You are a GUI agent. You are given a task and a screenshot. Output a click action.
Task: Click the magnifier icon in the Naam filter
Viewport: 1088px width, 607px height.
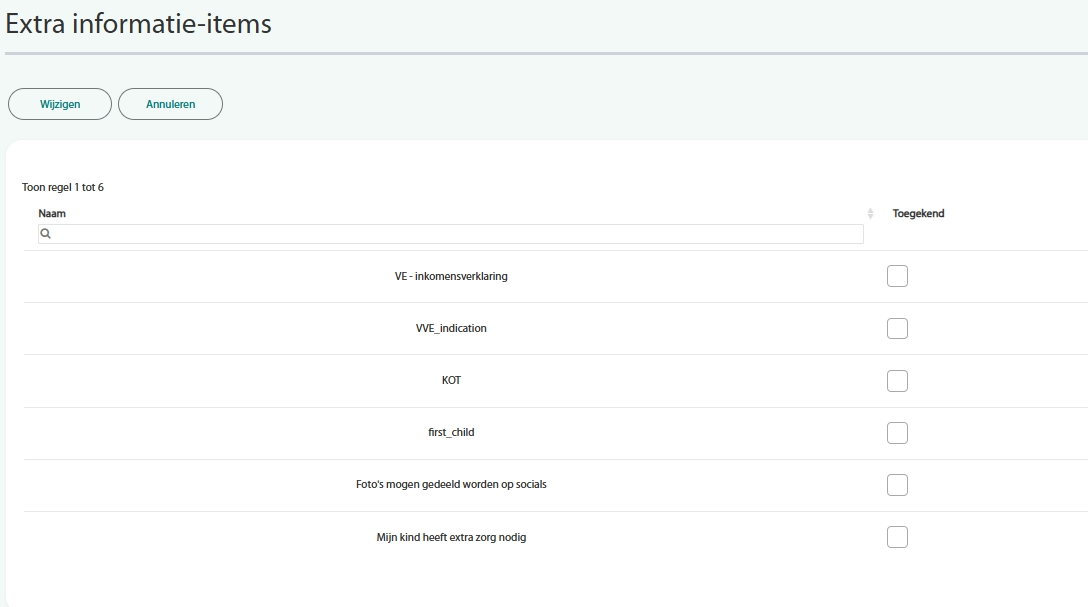tap(46, 234)
